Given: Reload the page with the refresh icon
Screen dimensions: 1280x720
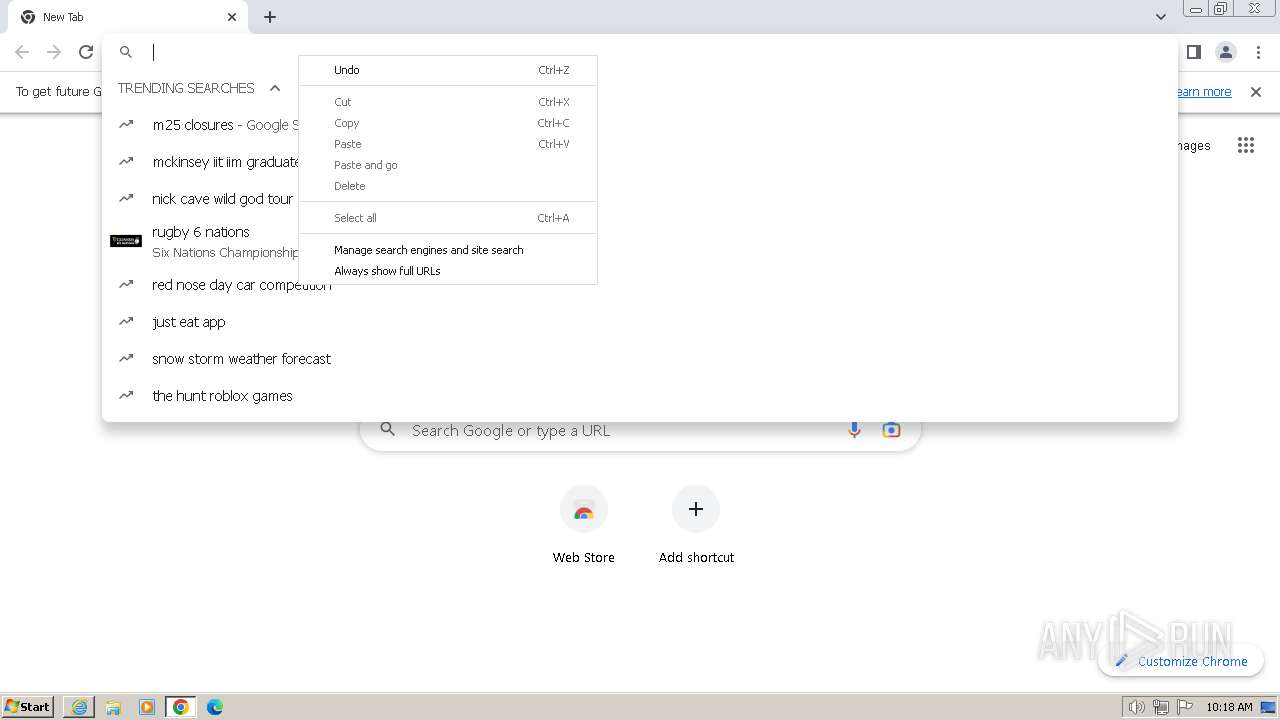Looking at the screenshot, I should click(86, 52).
